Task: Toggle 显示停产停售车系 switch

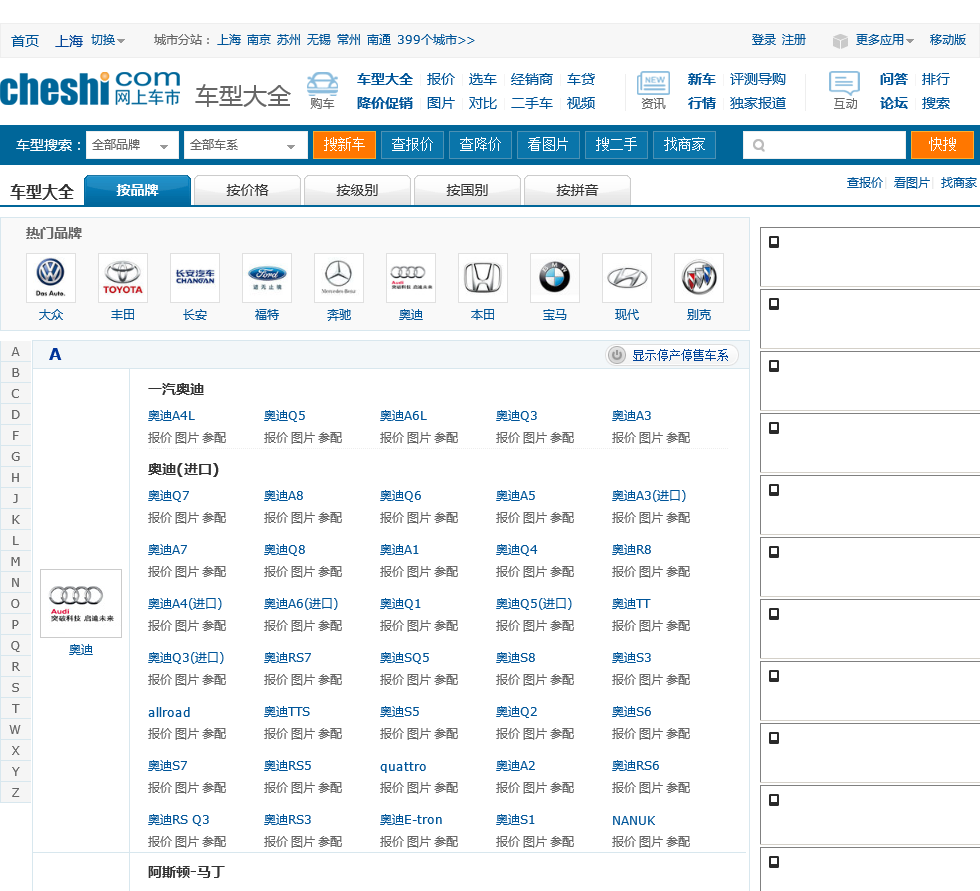Action: point(672,355)
